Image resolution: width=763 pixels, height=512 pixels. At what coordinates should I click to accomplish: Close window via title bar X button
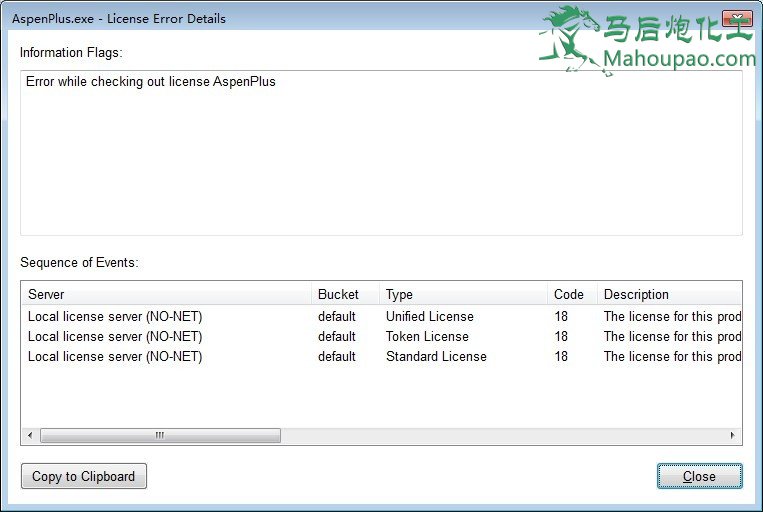[738, 19]
